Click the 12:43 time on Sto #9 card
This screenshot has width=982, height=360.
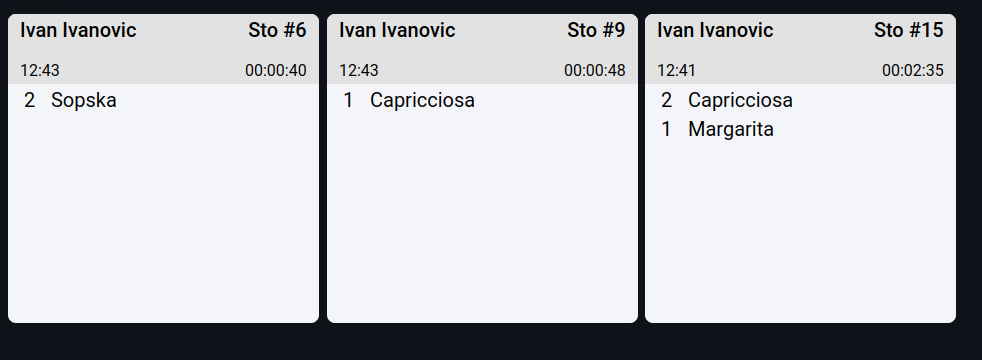point(359,71)
